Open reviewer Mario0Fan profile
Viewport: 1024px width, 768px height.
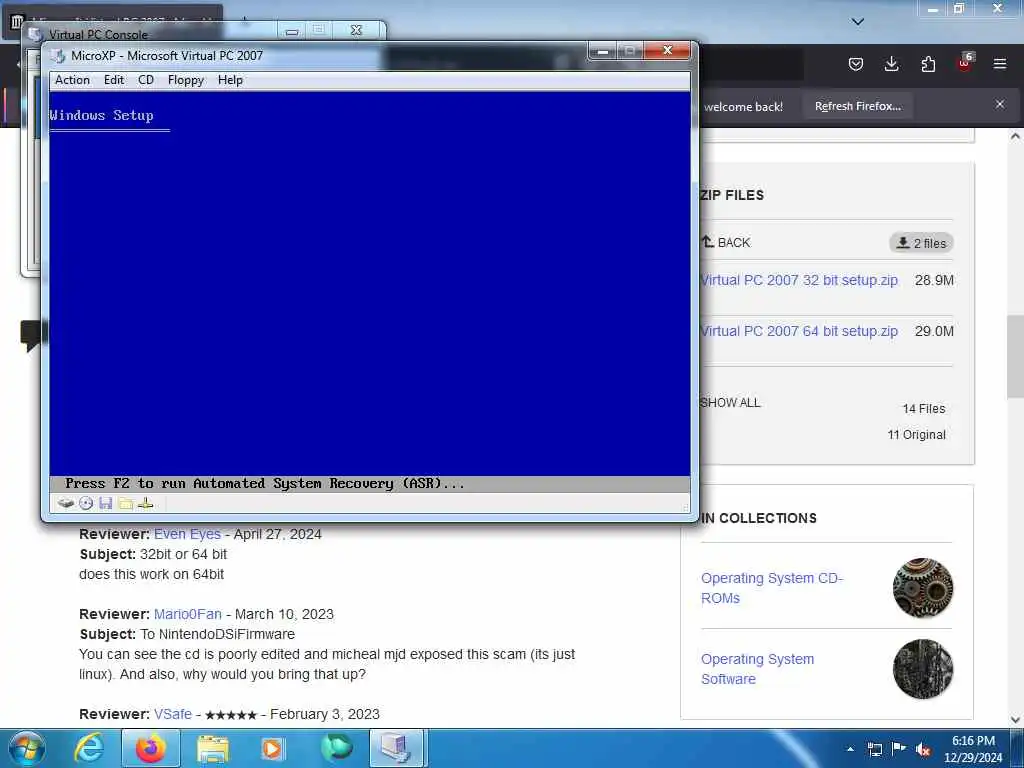click(x=187, y=615)
